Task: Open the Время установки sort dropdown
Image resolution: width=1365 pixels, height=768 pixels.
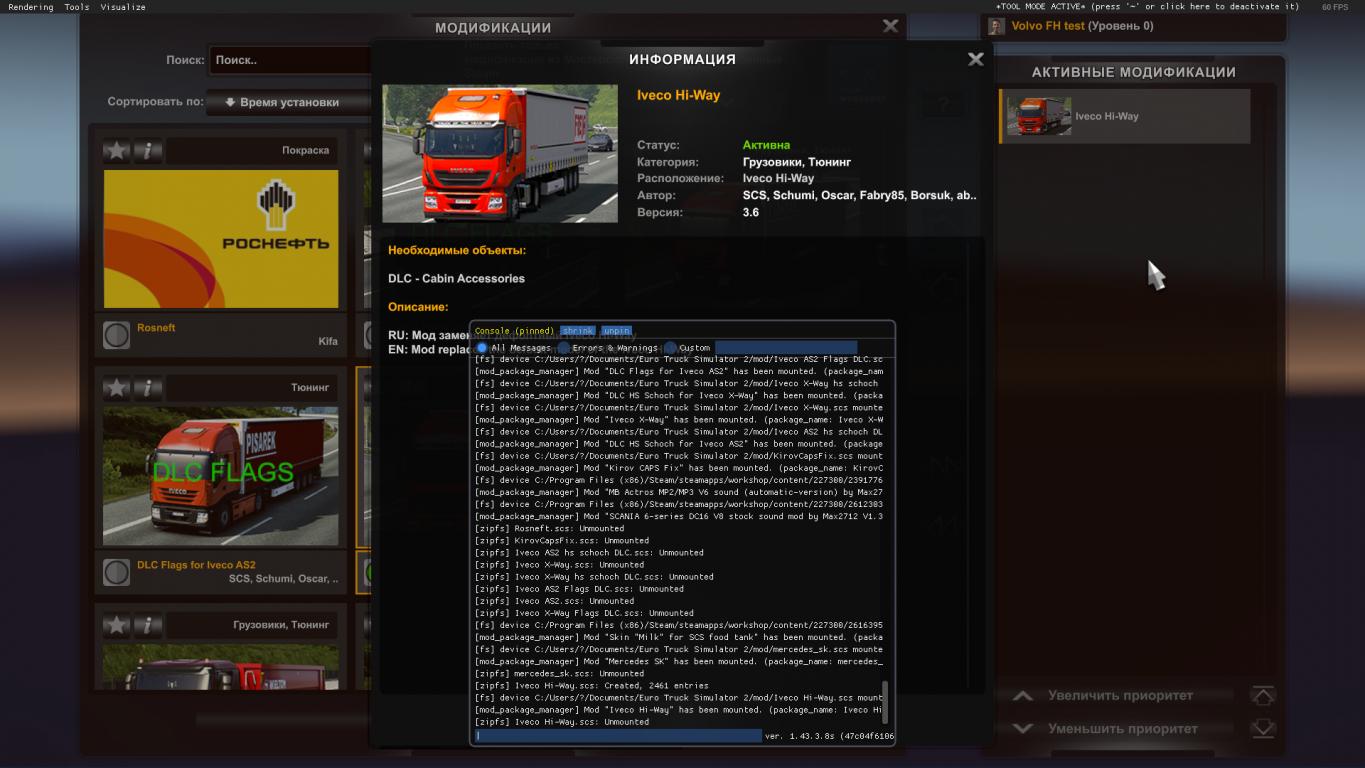Action: pyautogui.click(x=282, y=102)
